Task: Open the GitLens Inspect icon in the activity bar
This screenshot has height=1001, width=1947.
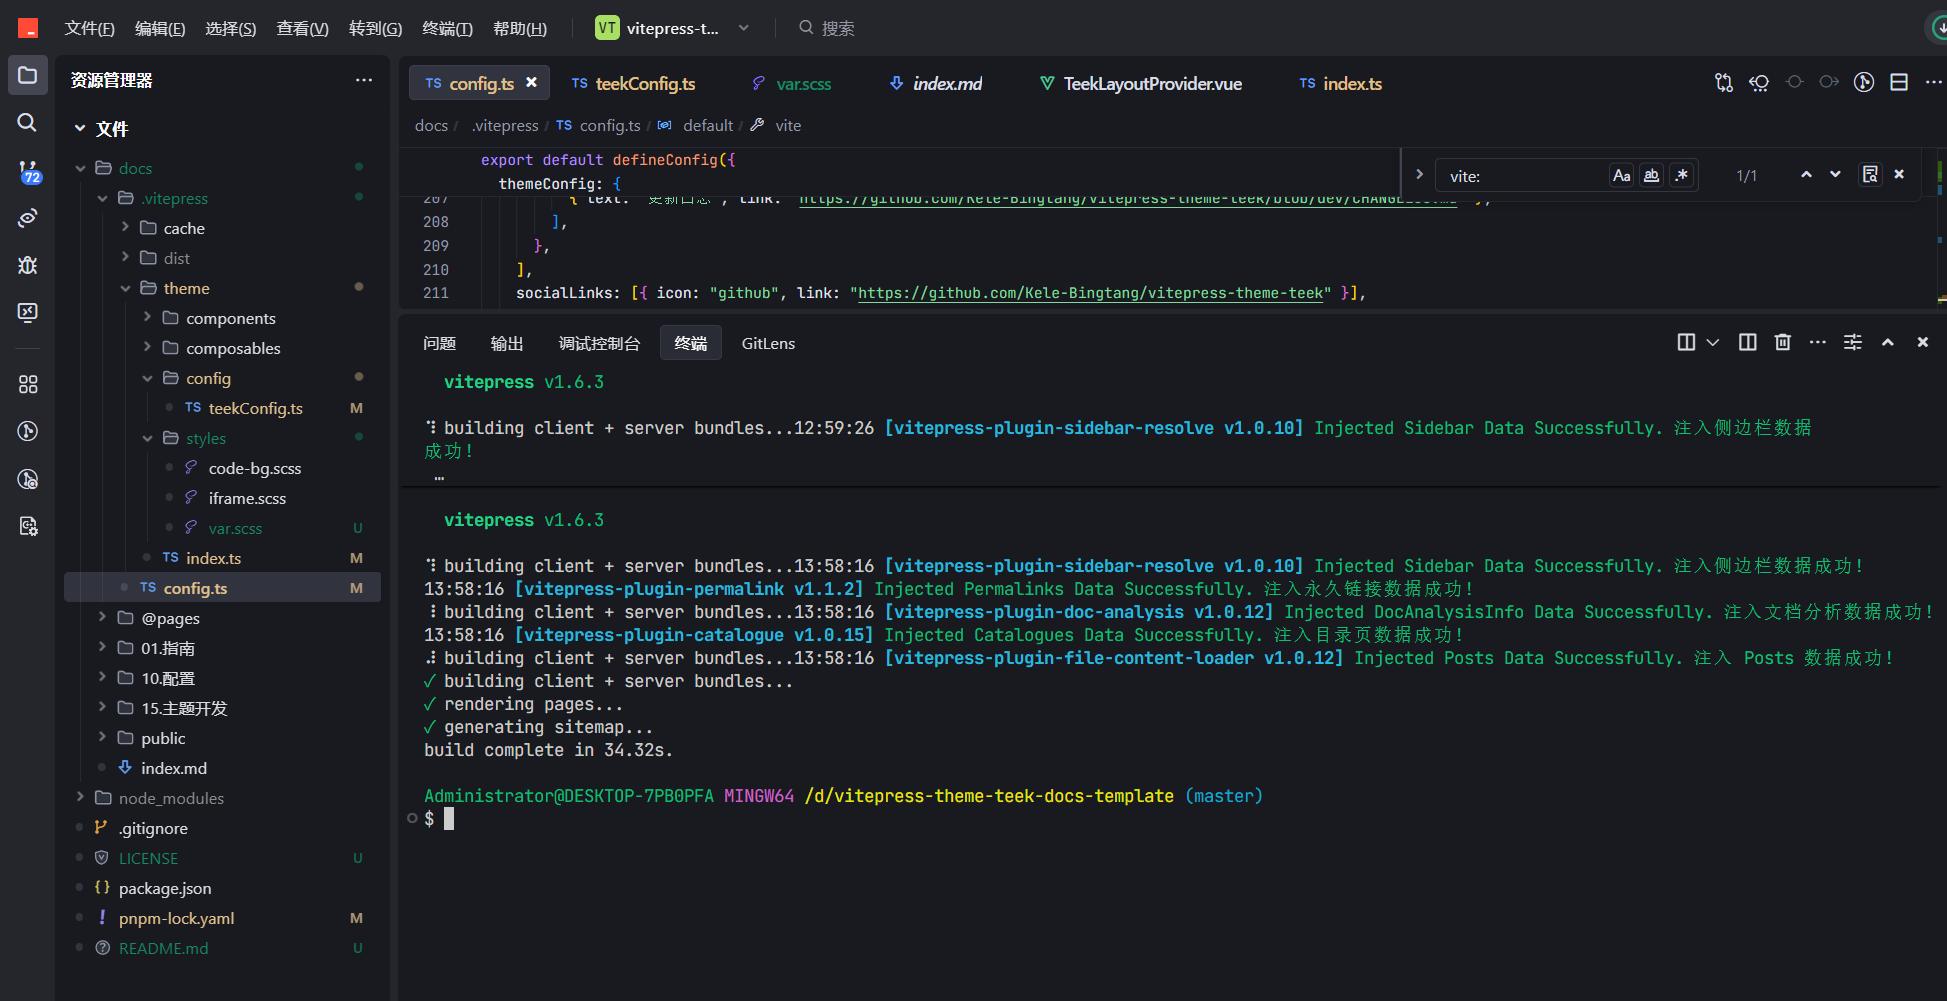Action: point(28,479)
